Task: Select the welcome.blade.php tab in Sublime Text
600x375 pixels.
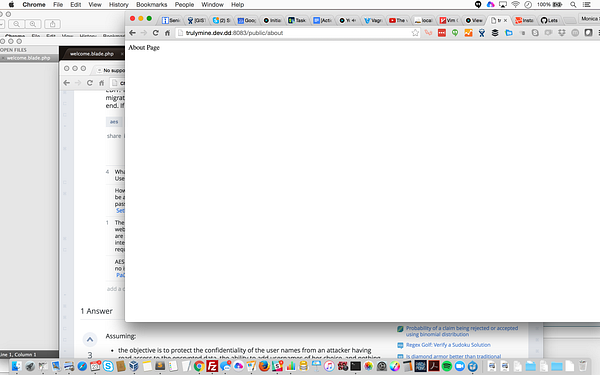Action: [92, 54]
